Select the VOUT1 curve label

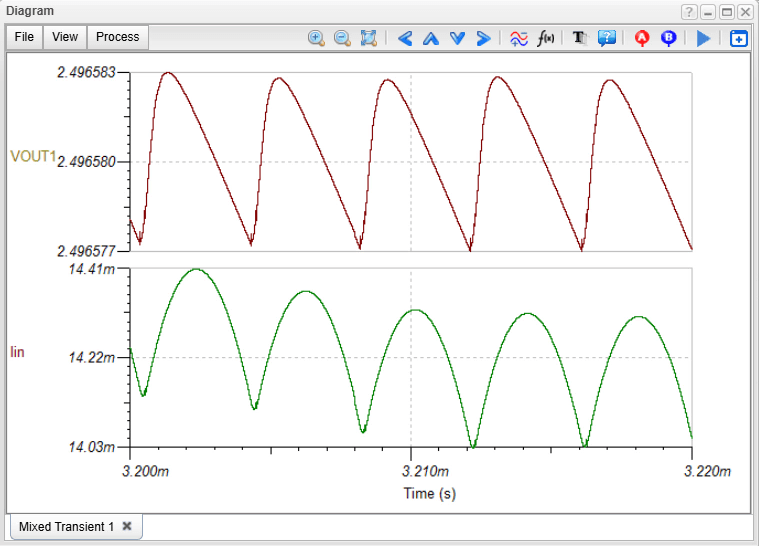32,156
